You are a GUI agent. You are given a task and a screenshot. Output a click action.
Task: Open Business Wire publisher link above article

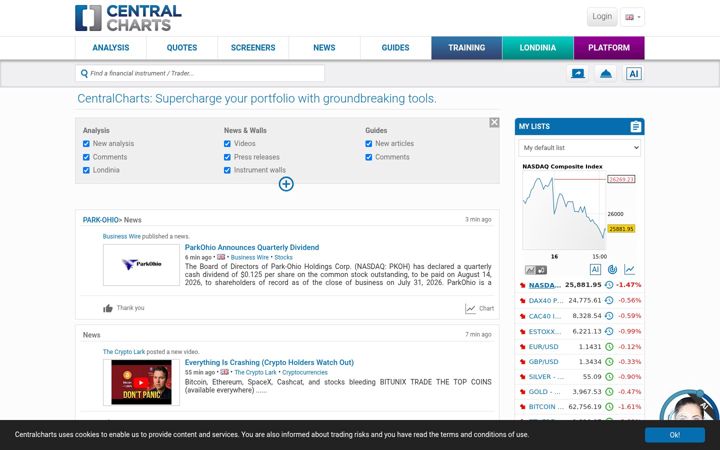tap(122, 236)
